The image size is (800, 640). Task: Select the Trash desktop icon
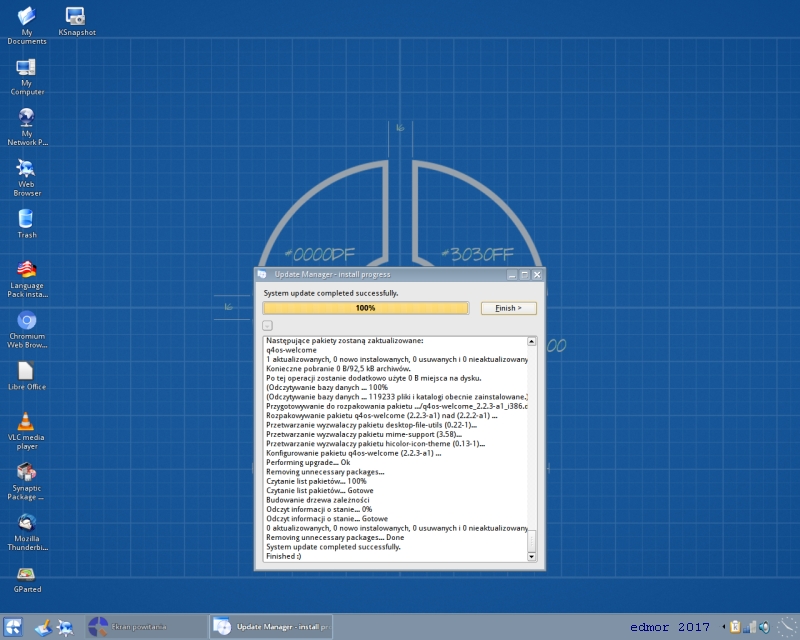pyautogui.click(x=27, y=224)
